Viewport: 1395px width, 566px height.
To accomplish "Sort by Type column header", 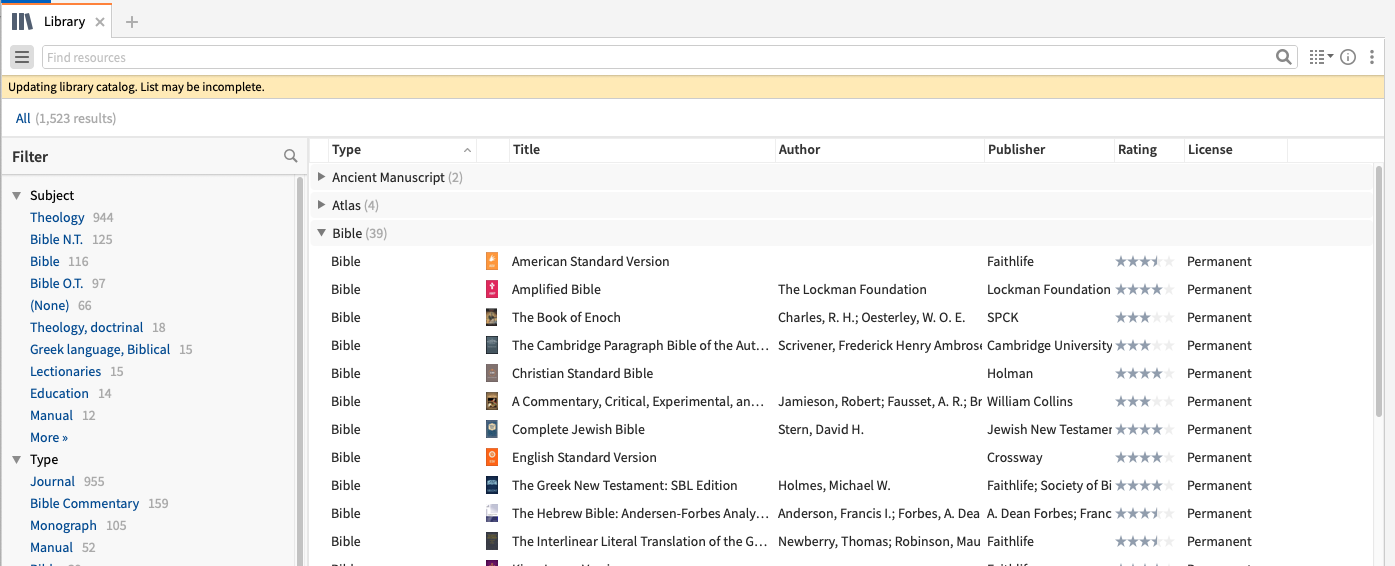I will (402, 150).
